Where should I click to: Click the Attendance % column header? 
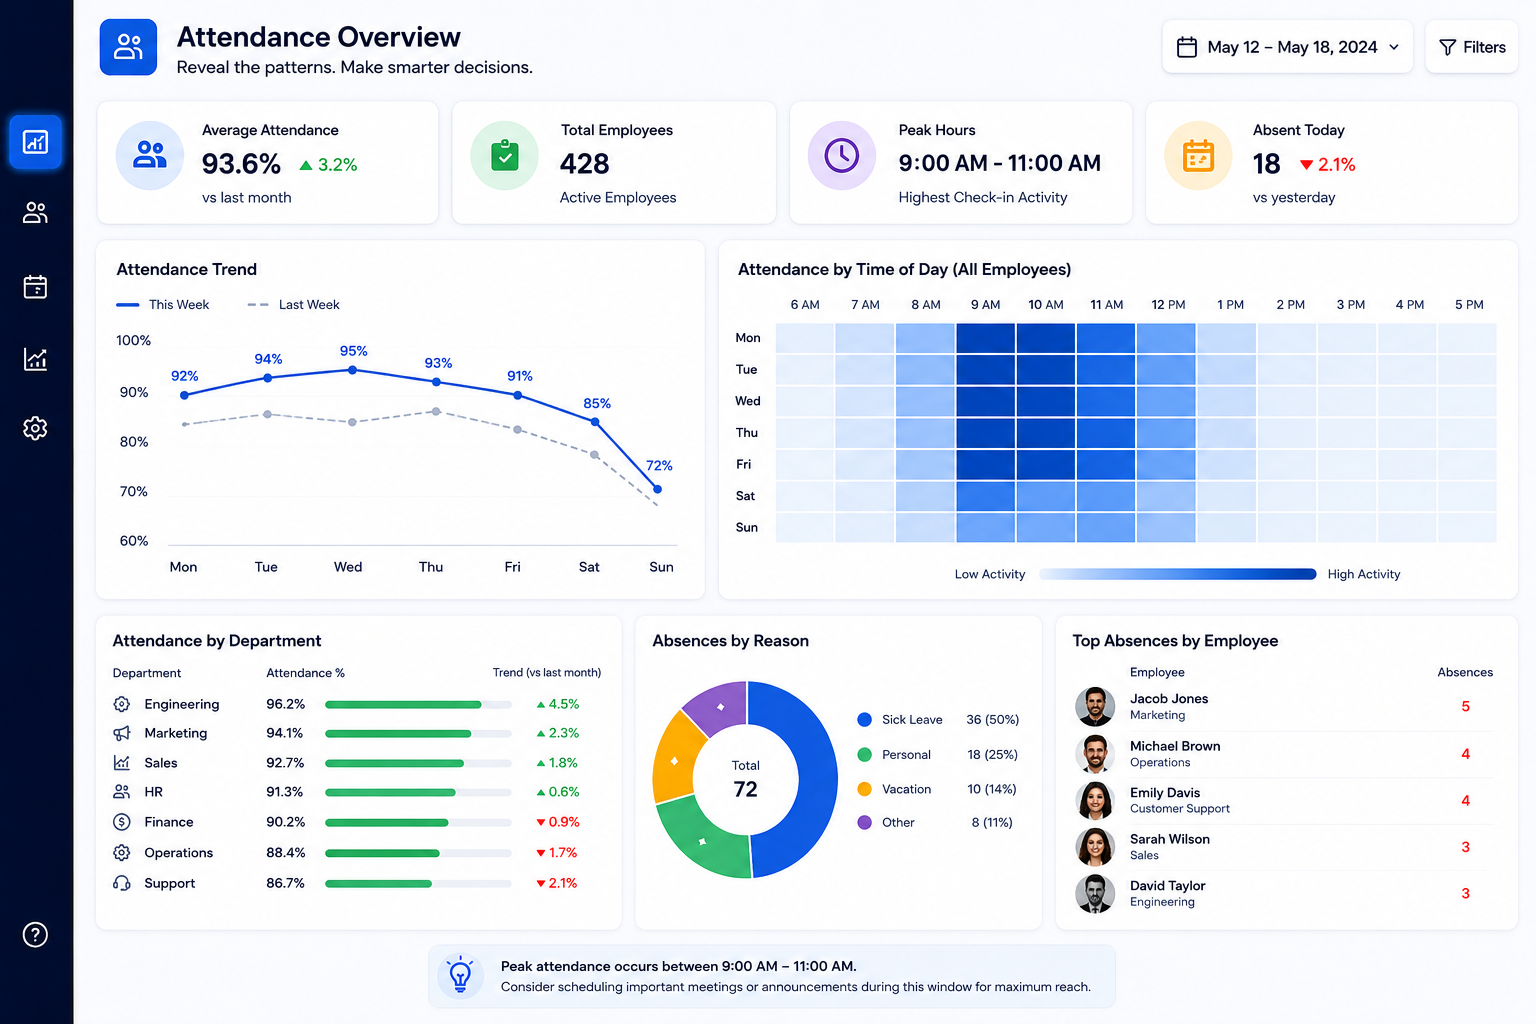(305, 673)
